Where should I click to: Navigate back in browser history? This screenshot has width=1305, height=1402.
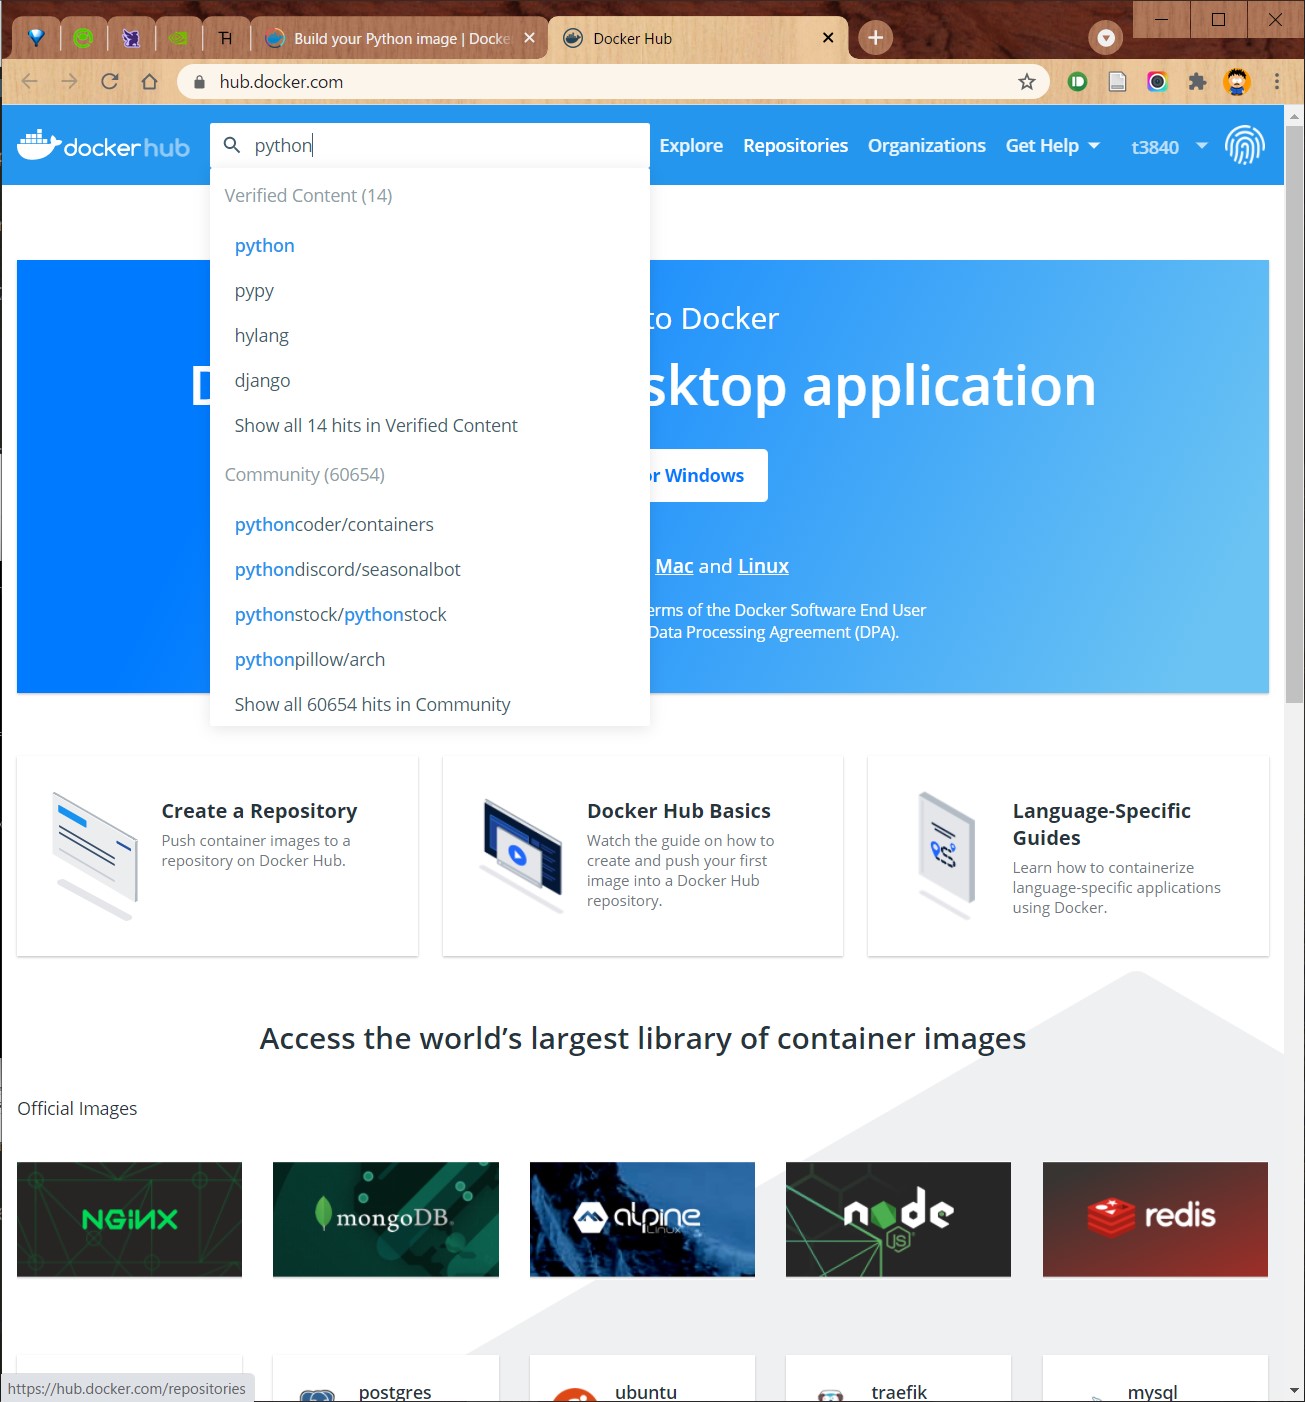point(30,82)
